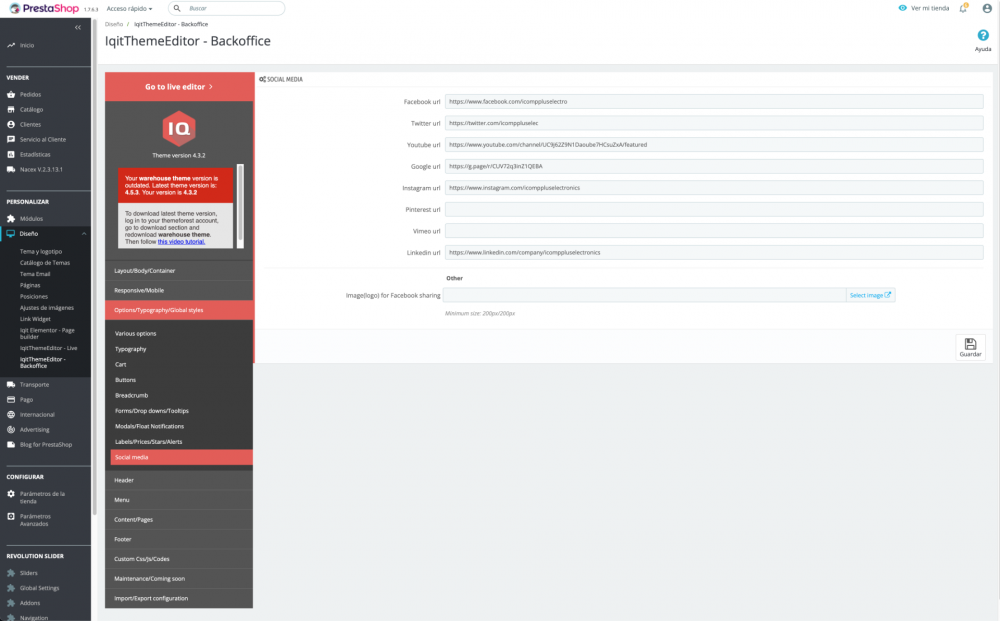The width and height of the screenshot is (1000, 621).
Task: Open the Pedidos basket icon
Action: pos(11,94)
